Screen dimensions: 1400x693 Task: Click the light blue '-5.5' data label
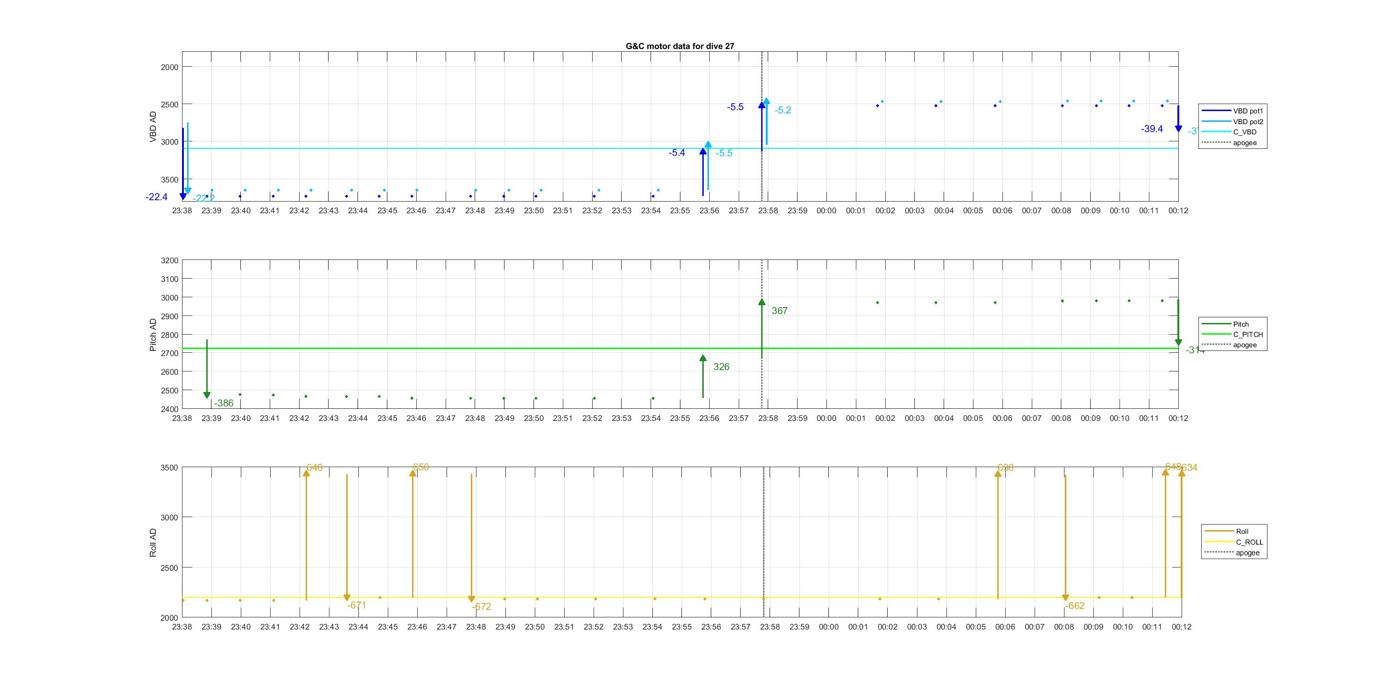point(724,153)
